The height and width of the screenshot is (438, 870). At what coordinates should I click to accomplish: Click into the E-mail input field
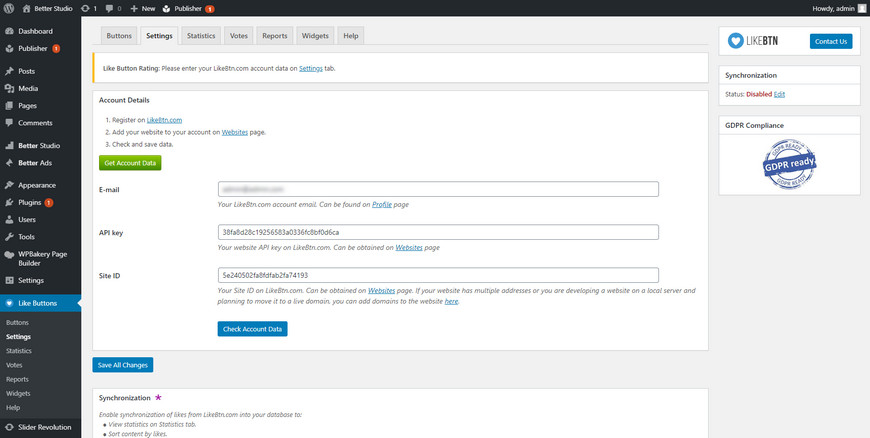438,189
